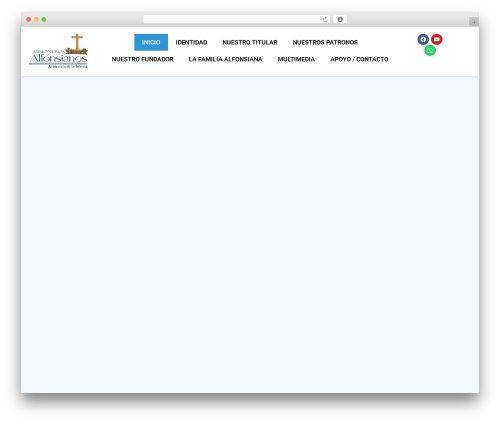Screen dimensions: 500x423
Task: Open NUESTROS PATRONOS in the navigation
Action: coord(325,42)
